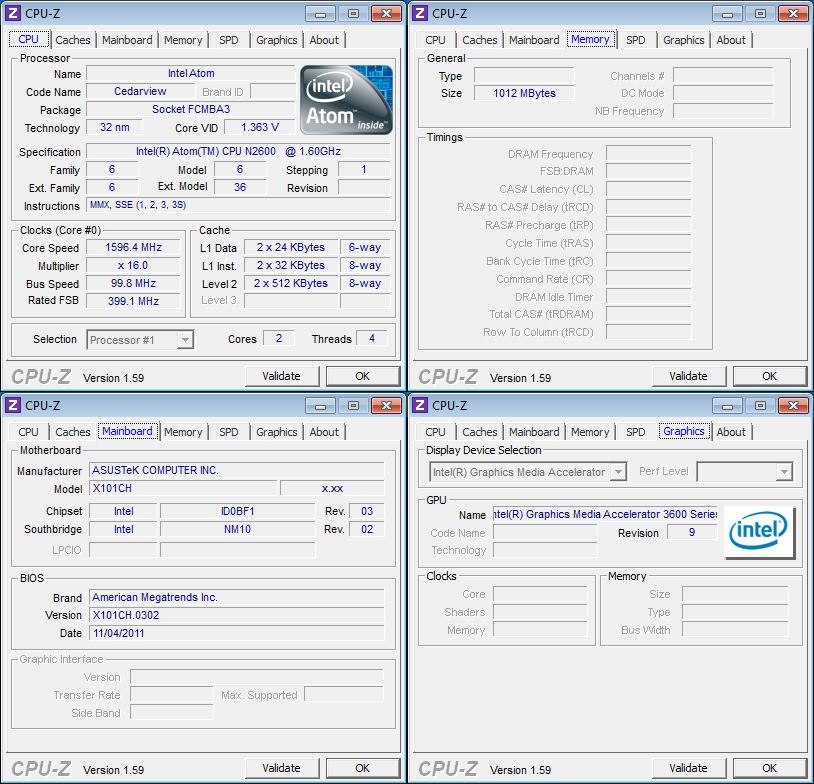Close the top-right Memory window
The height and width of the screenshot is (784, 814).
tap(793, 14)
